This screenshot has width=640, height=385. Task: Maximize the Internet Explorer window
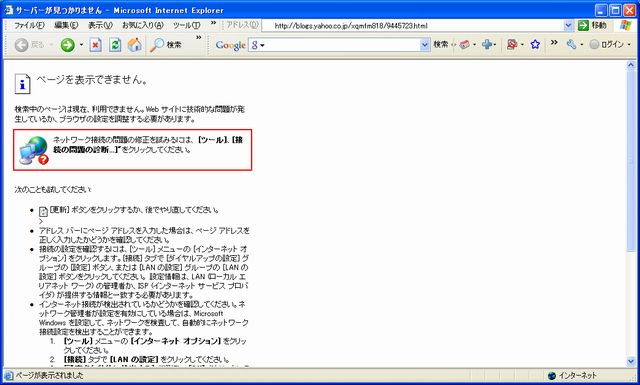[615, 10]
